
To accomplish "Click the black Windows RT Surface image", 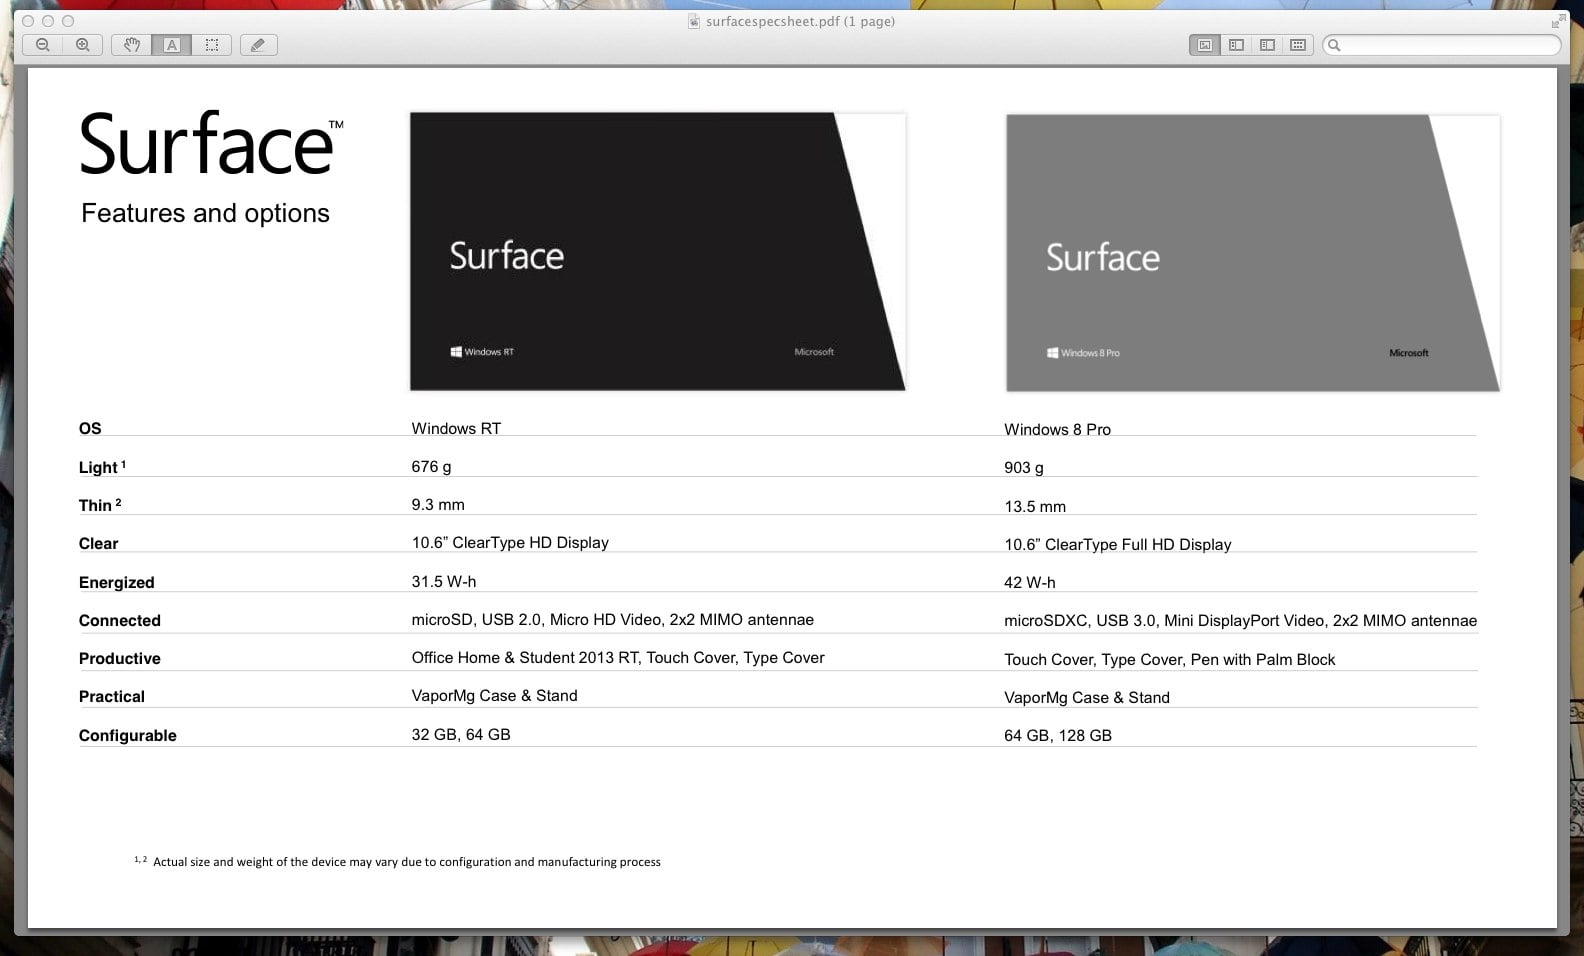I will 657,251.
